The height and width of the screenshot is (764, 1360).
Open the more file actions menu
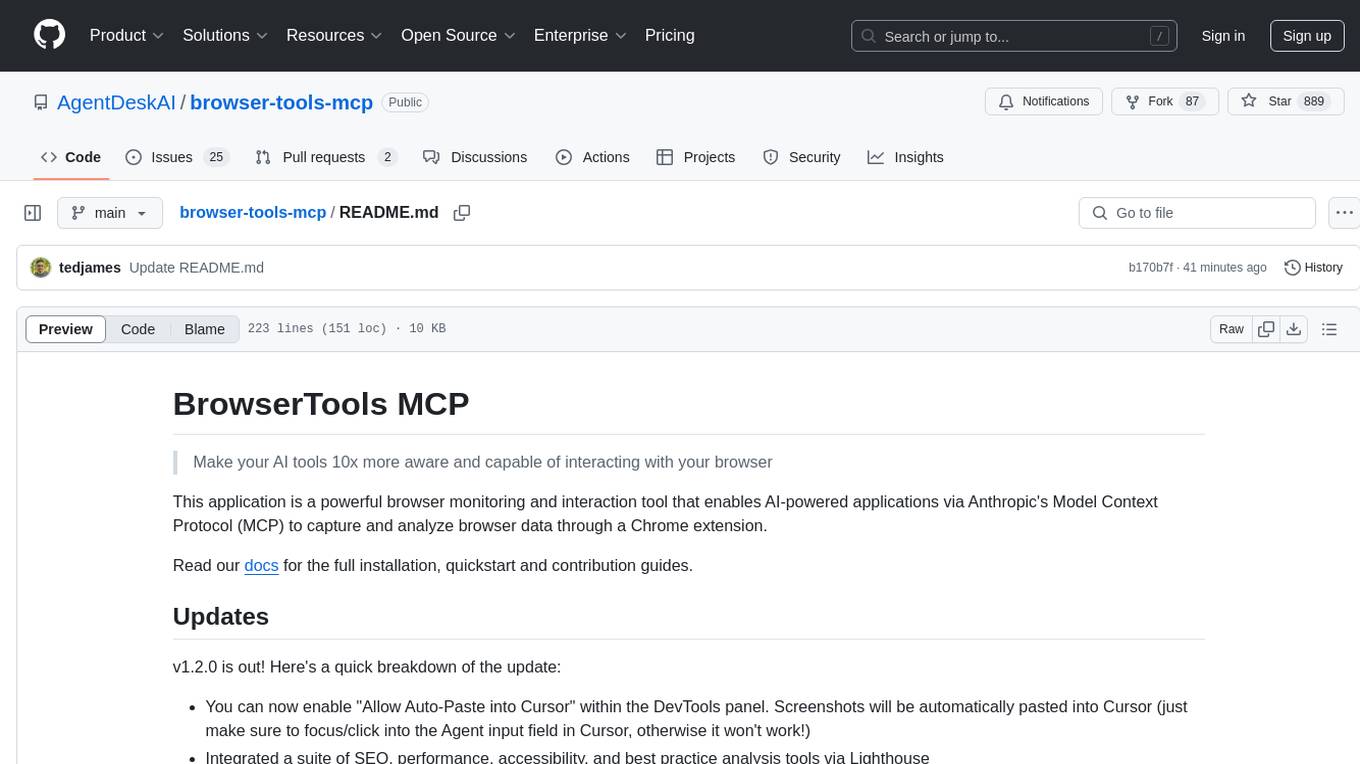pyautogui.click(x=1343, y=213)
